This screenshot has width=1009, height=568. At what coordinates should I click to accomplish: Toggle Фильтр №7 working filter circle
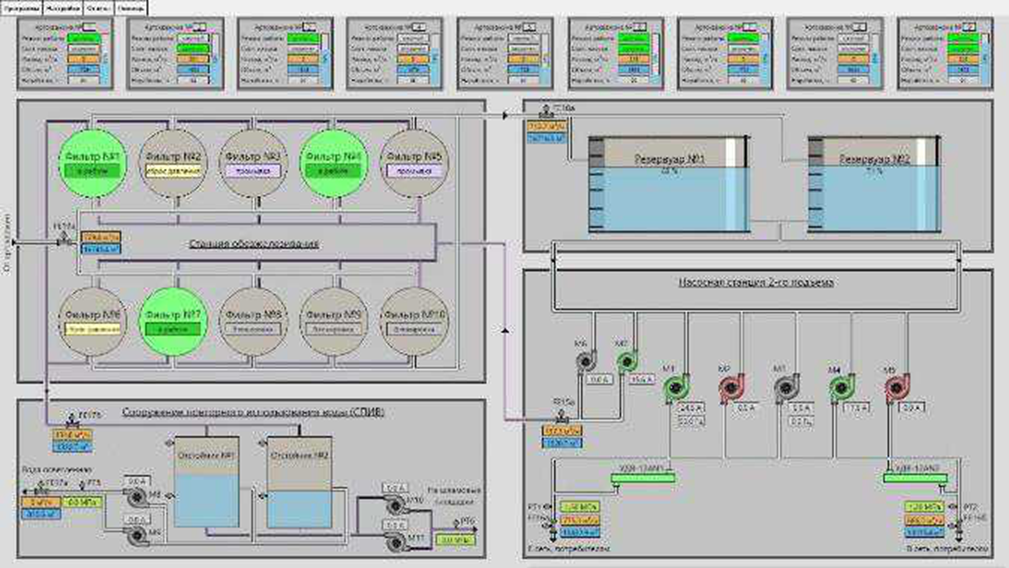pos(172,321)
